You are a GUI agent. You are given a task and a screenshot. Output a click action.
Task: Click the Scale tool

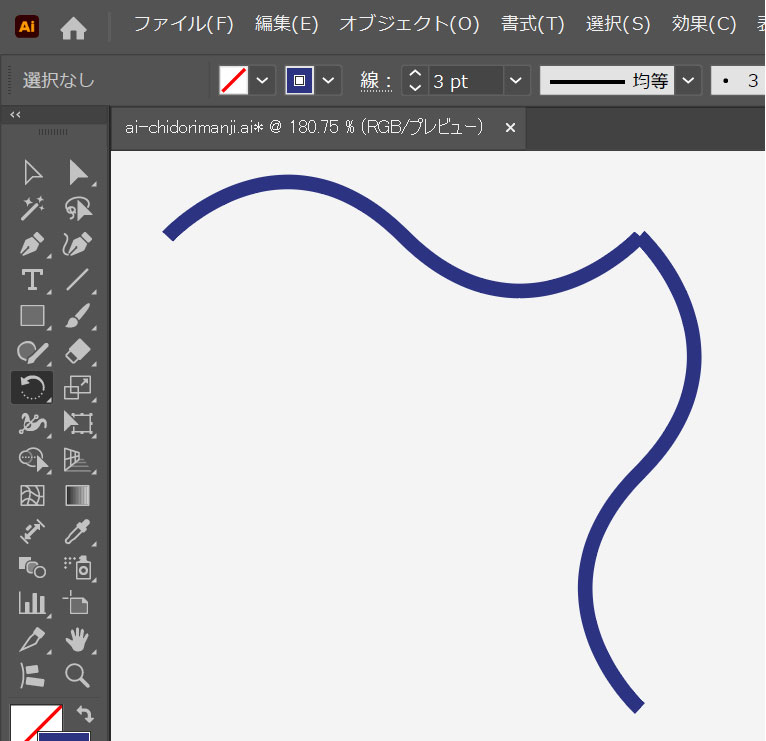[77, 387]
